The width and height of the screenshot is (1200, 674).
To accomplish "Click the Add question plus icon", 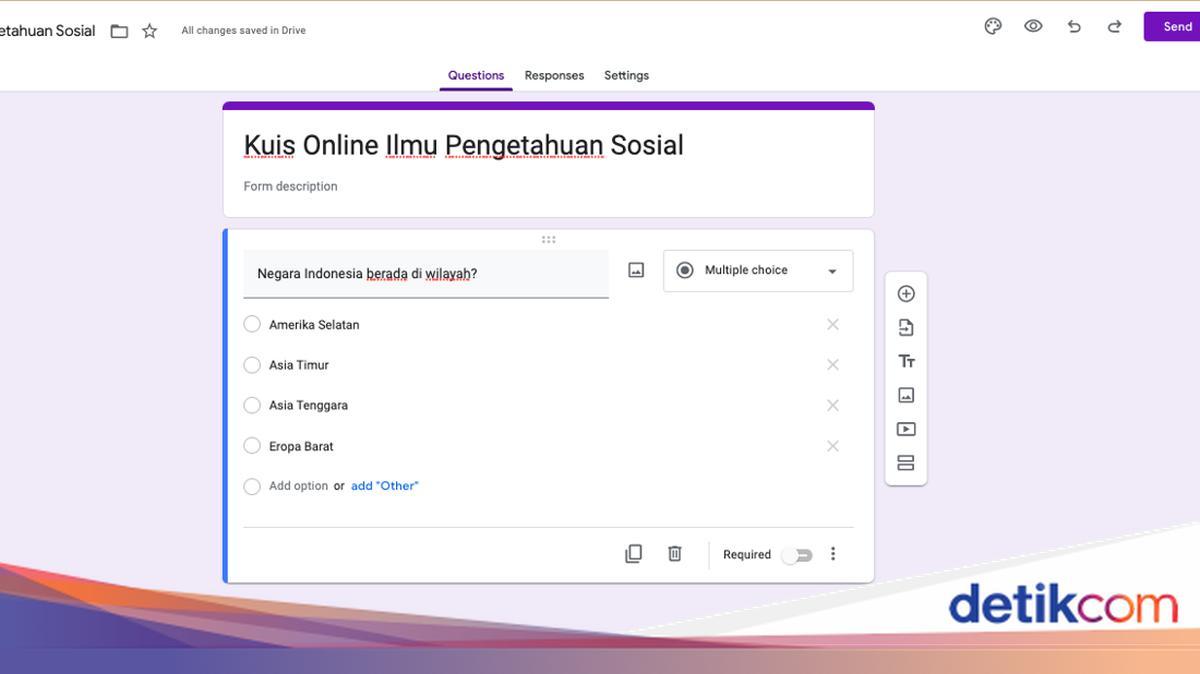I will point(906,294).
